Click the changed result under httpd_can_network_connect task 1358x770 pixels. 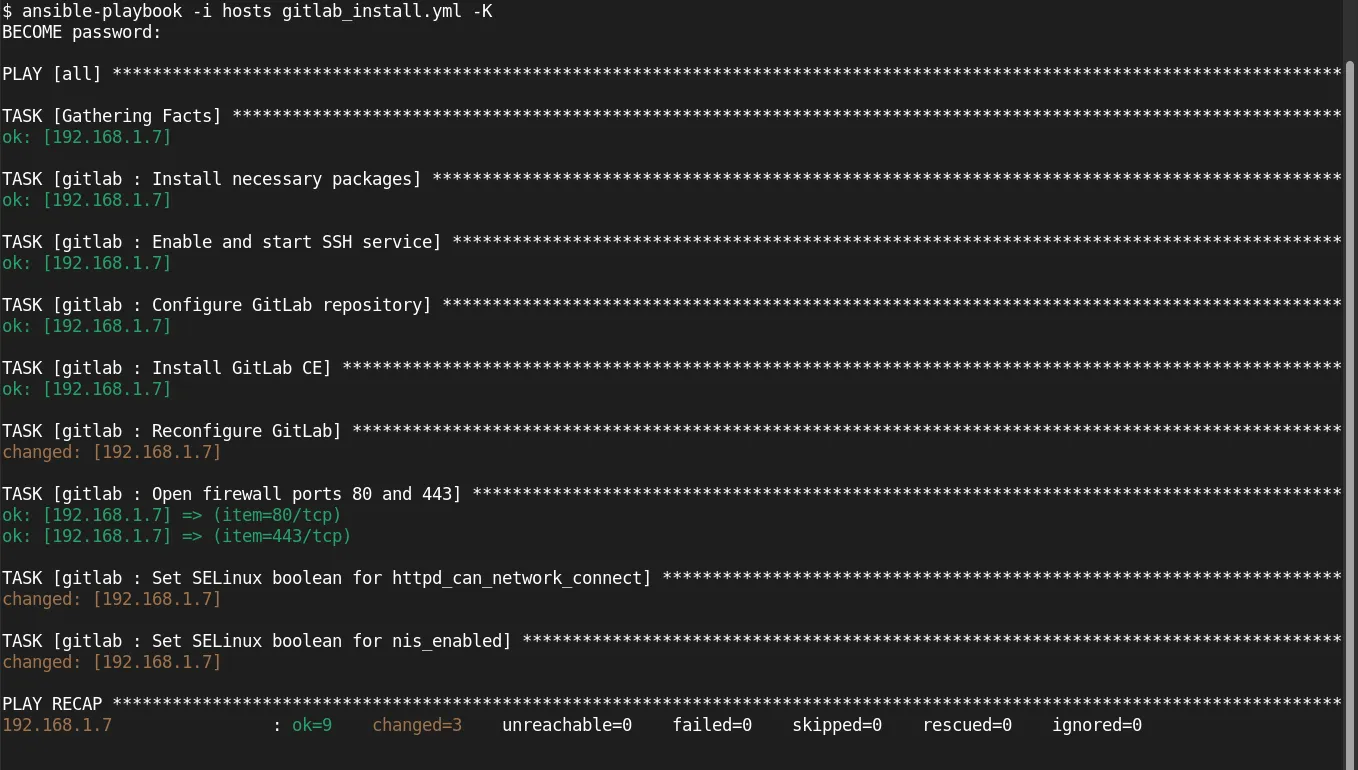[x=112, y=599]
